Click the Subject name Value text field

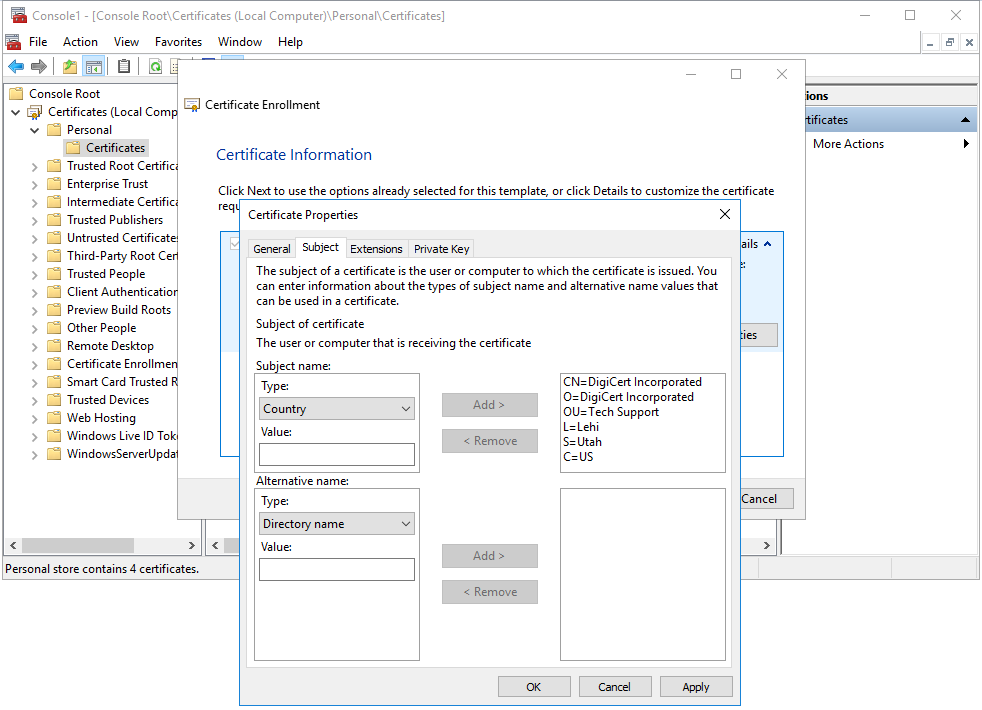click(x=336, y=455)
